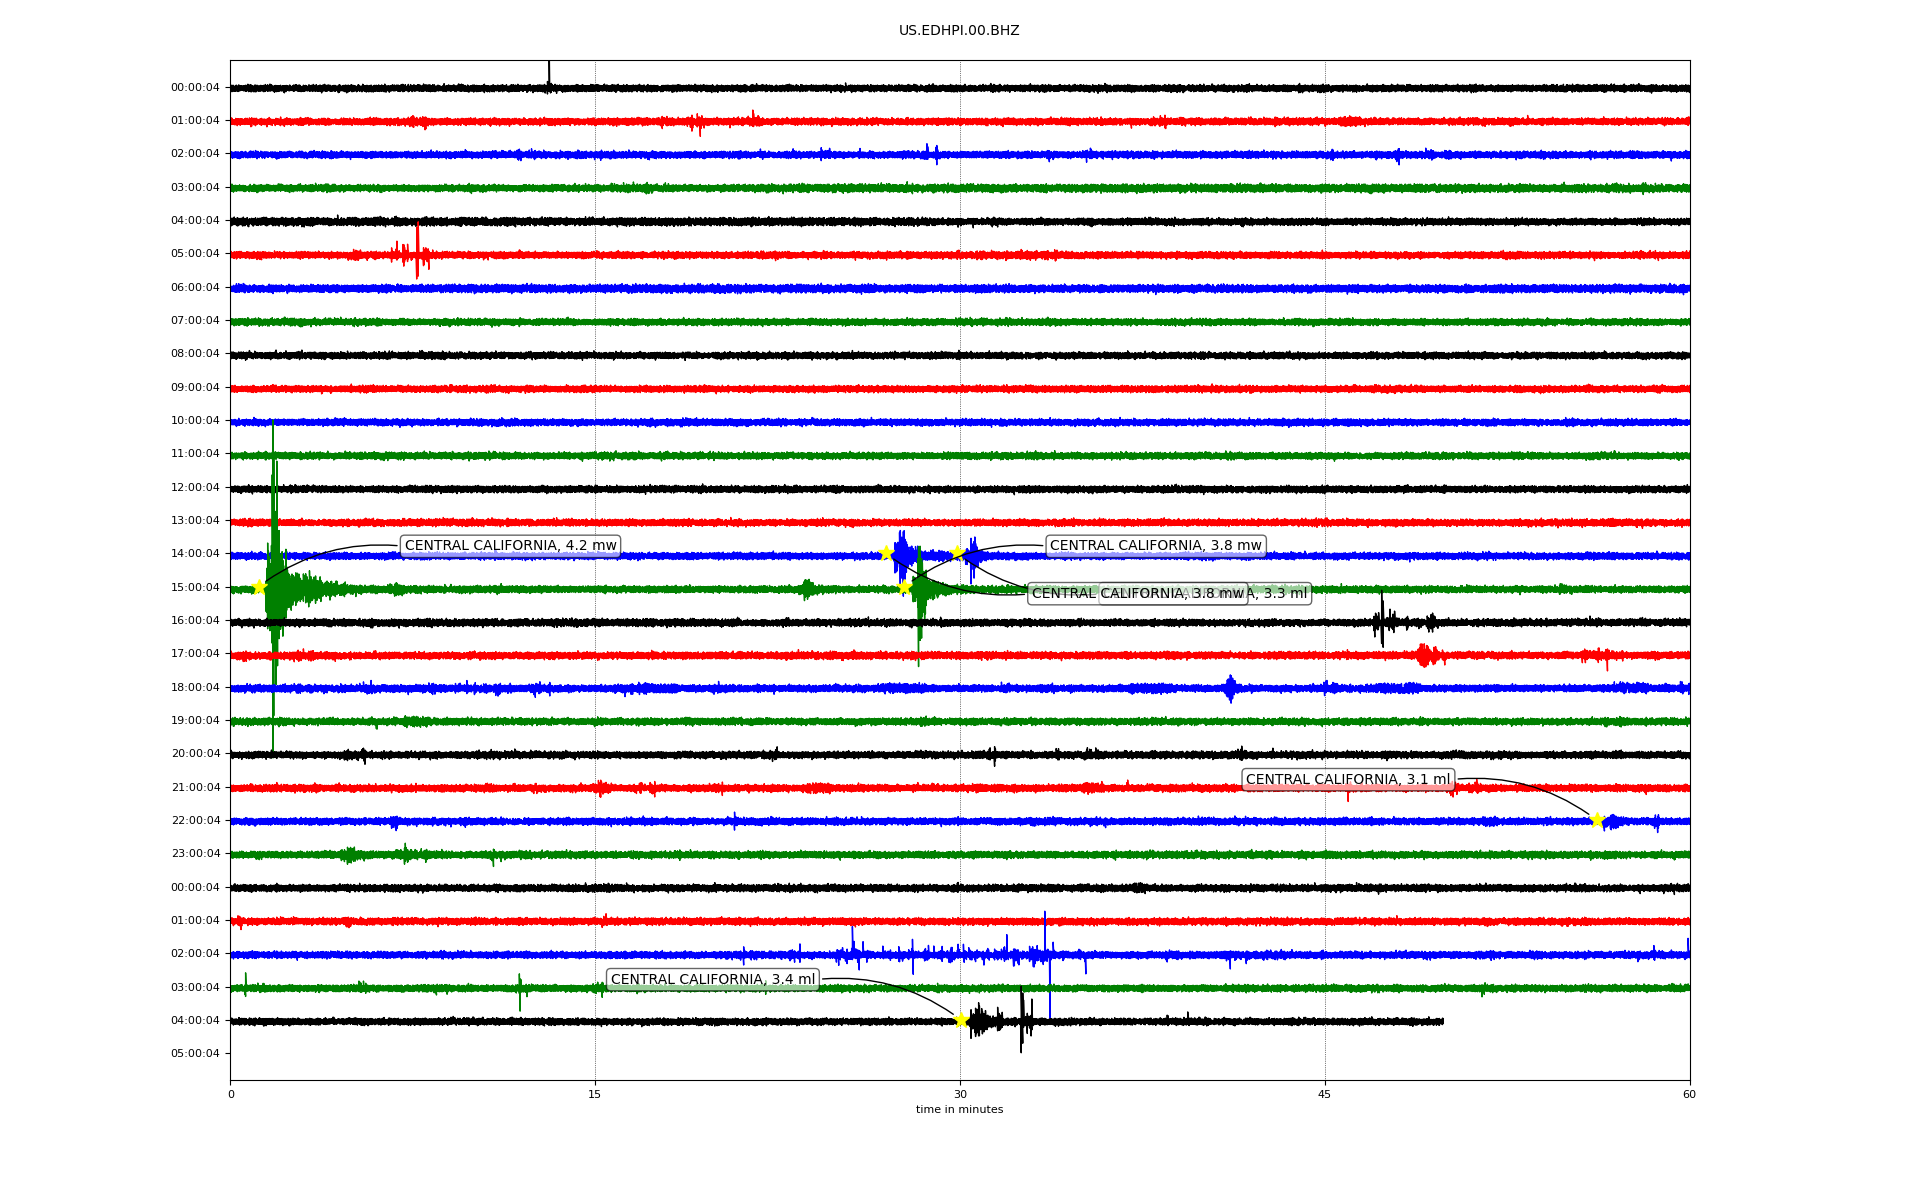
Task: Click the 45 tick on the time axis
Action: coord(1324,1094)
